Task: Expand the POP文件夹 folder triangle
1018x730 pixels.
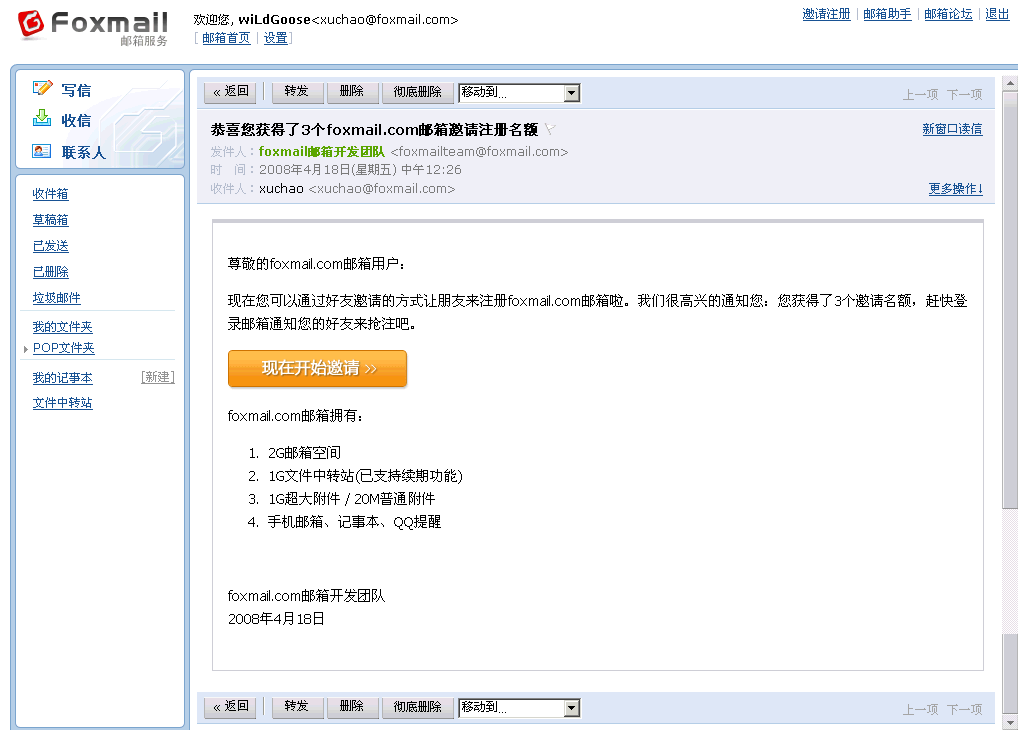Action: click(25, 349)
